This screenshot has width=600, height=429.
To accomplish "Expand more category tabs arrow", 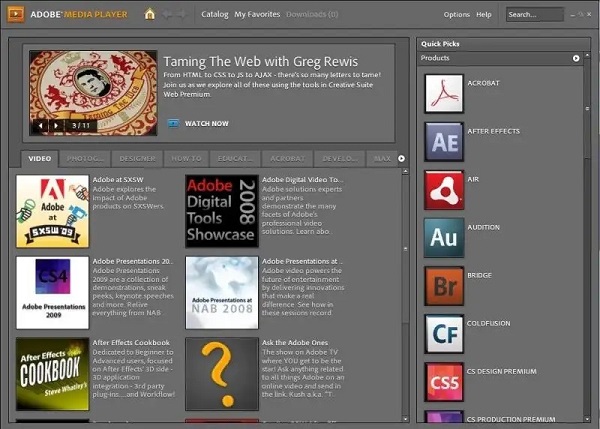I will (401, 158).
